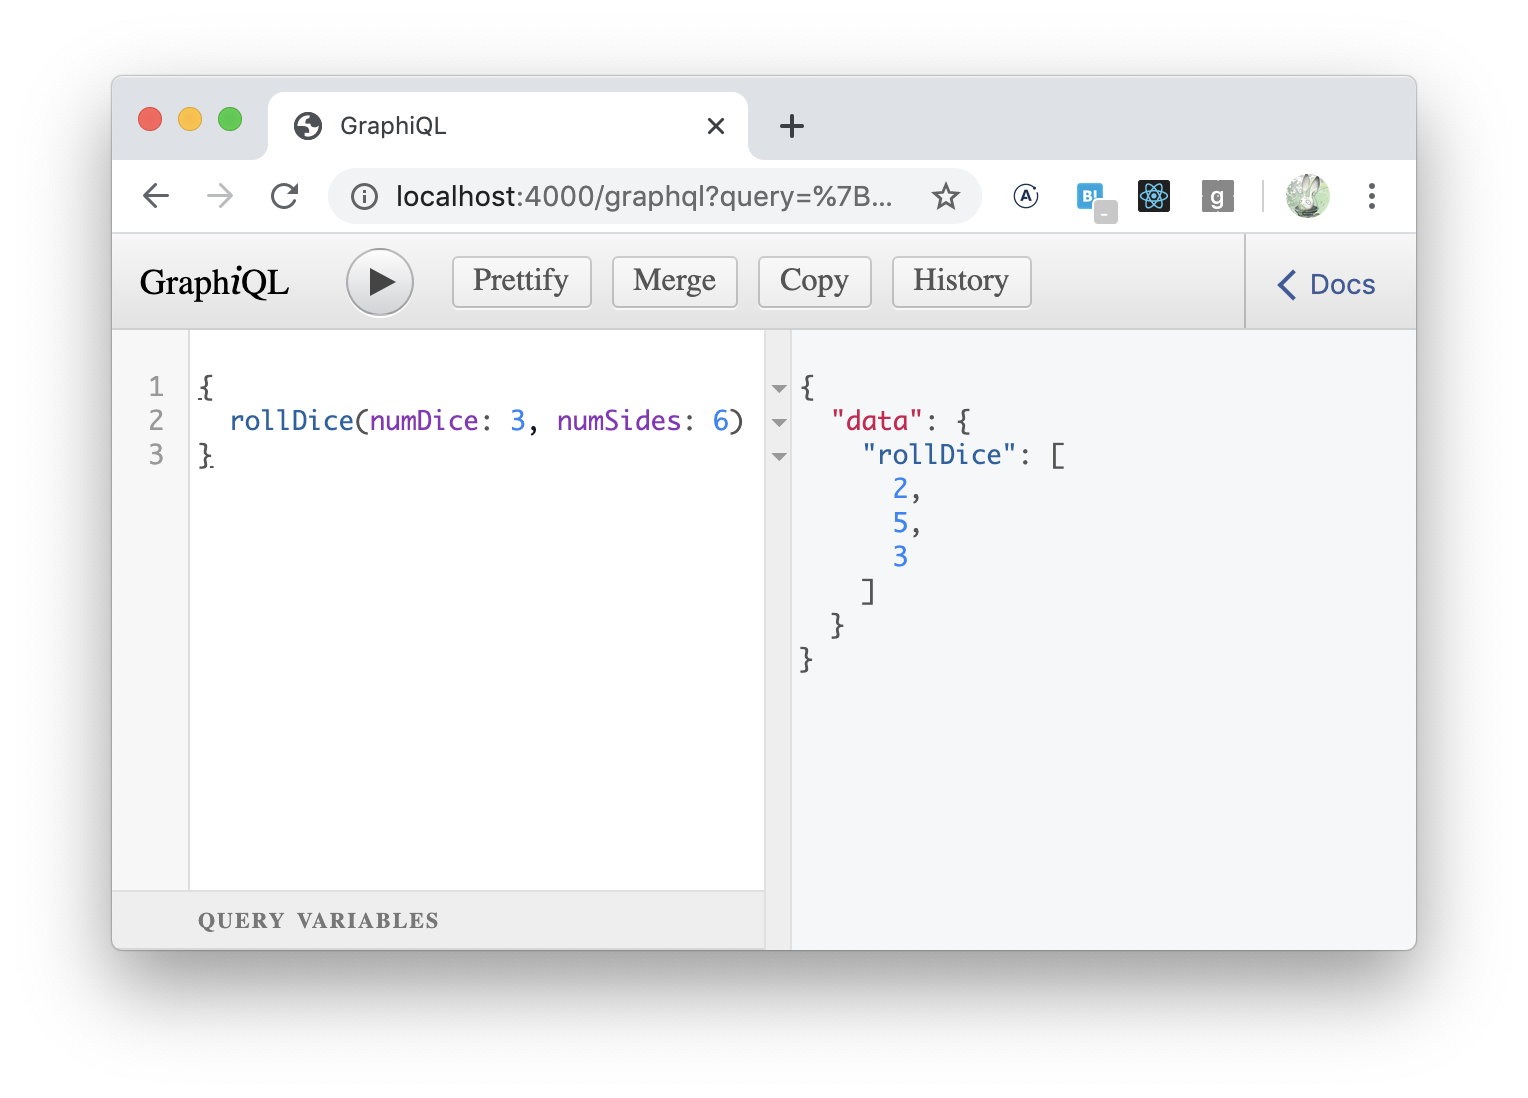Run the query with the execute play button
The width and height of the screenshot is (1528, 1098).
click(380, 282)
